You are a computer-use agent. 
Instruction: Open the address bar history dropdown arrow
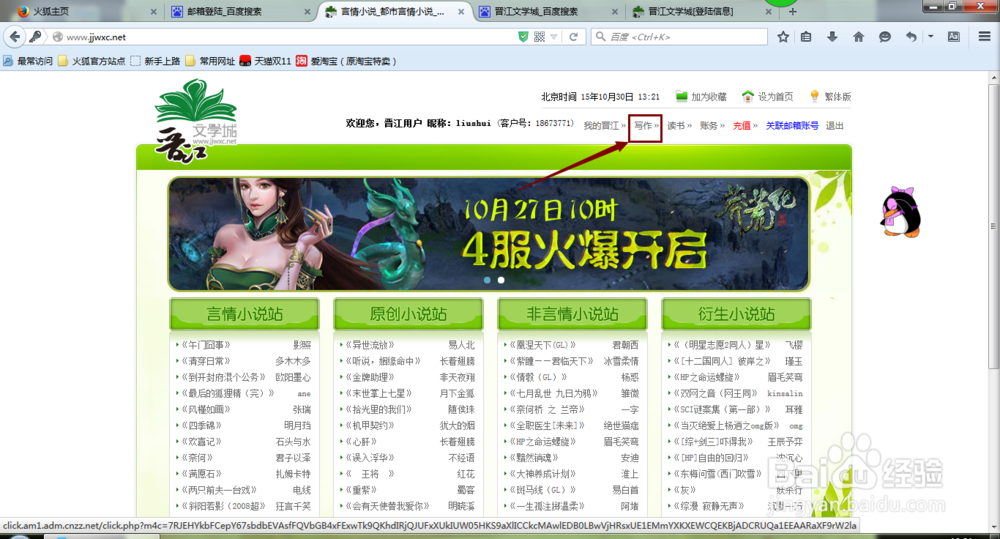554,37
